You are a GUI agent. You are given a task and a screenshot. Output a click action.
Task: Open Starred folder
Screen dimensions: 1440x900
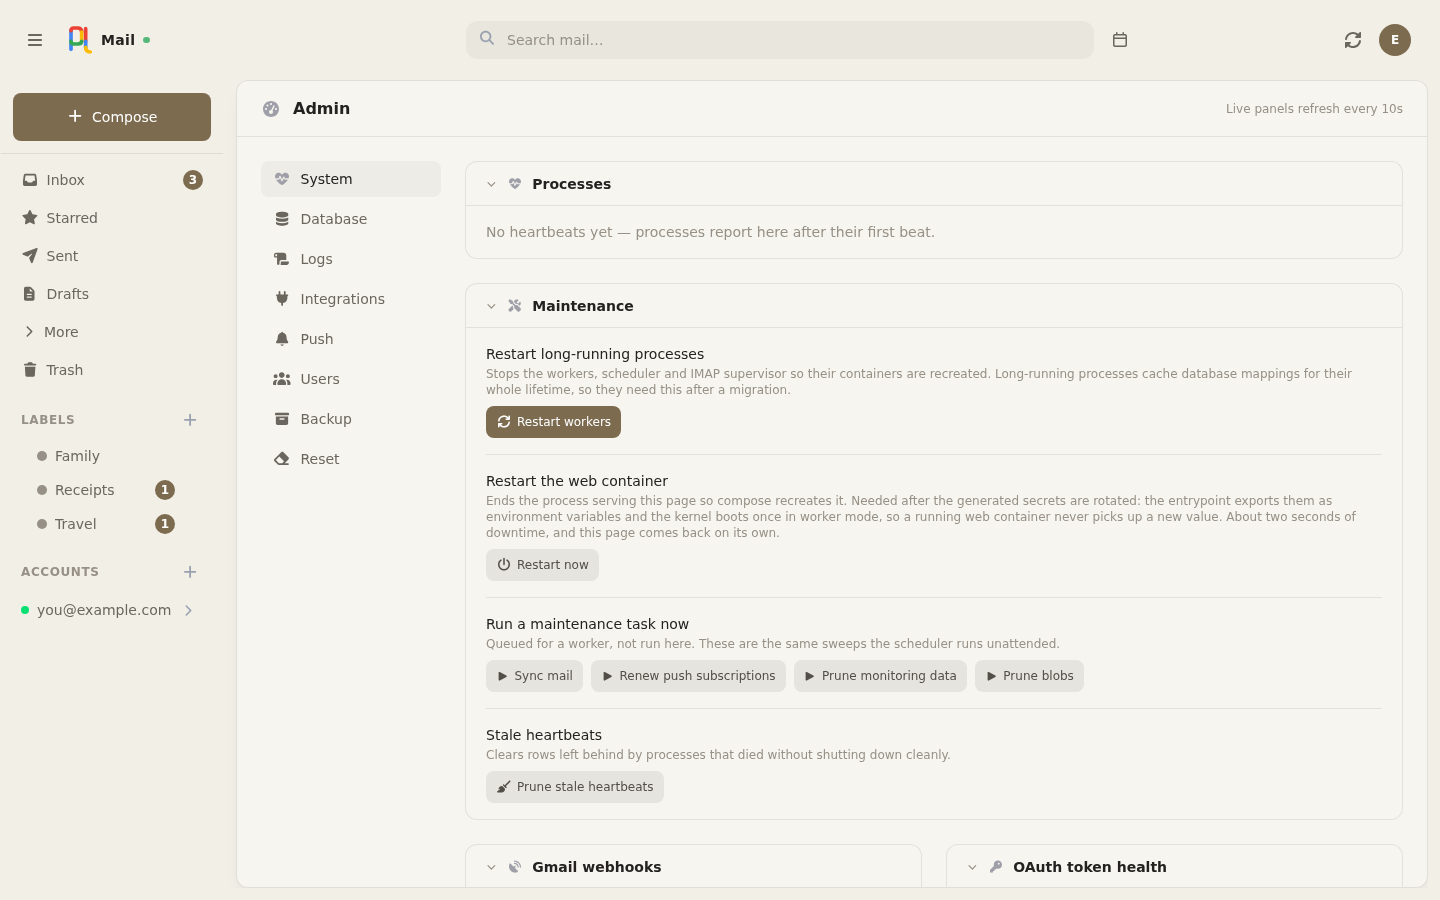pyautogui.click(x=112, y=218)
